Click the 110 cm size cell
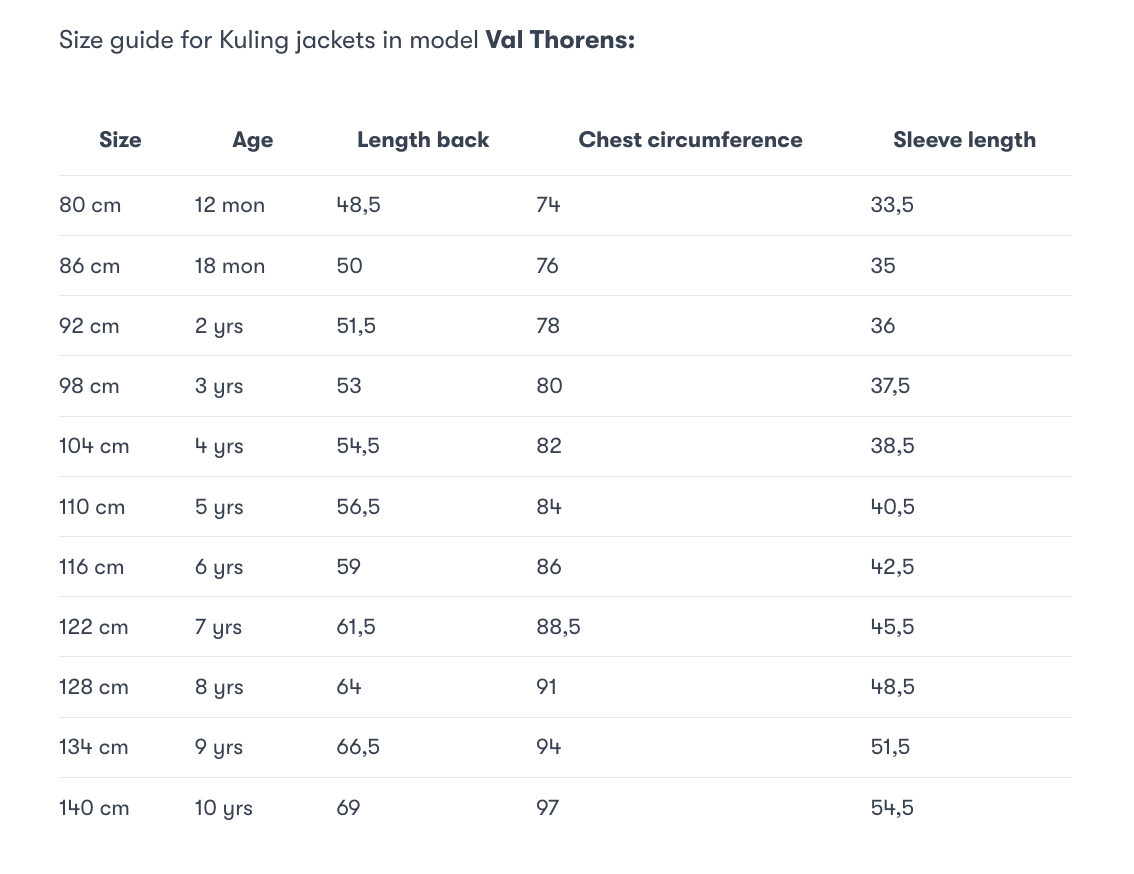The height and width of the screenshot is (874, 1134). pyautogui.click(x=92, y=506)
